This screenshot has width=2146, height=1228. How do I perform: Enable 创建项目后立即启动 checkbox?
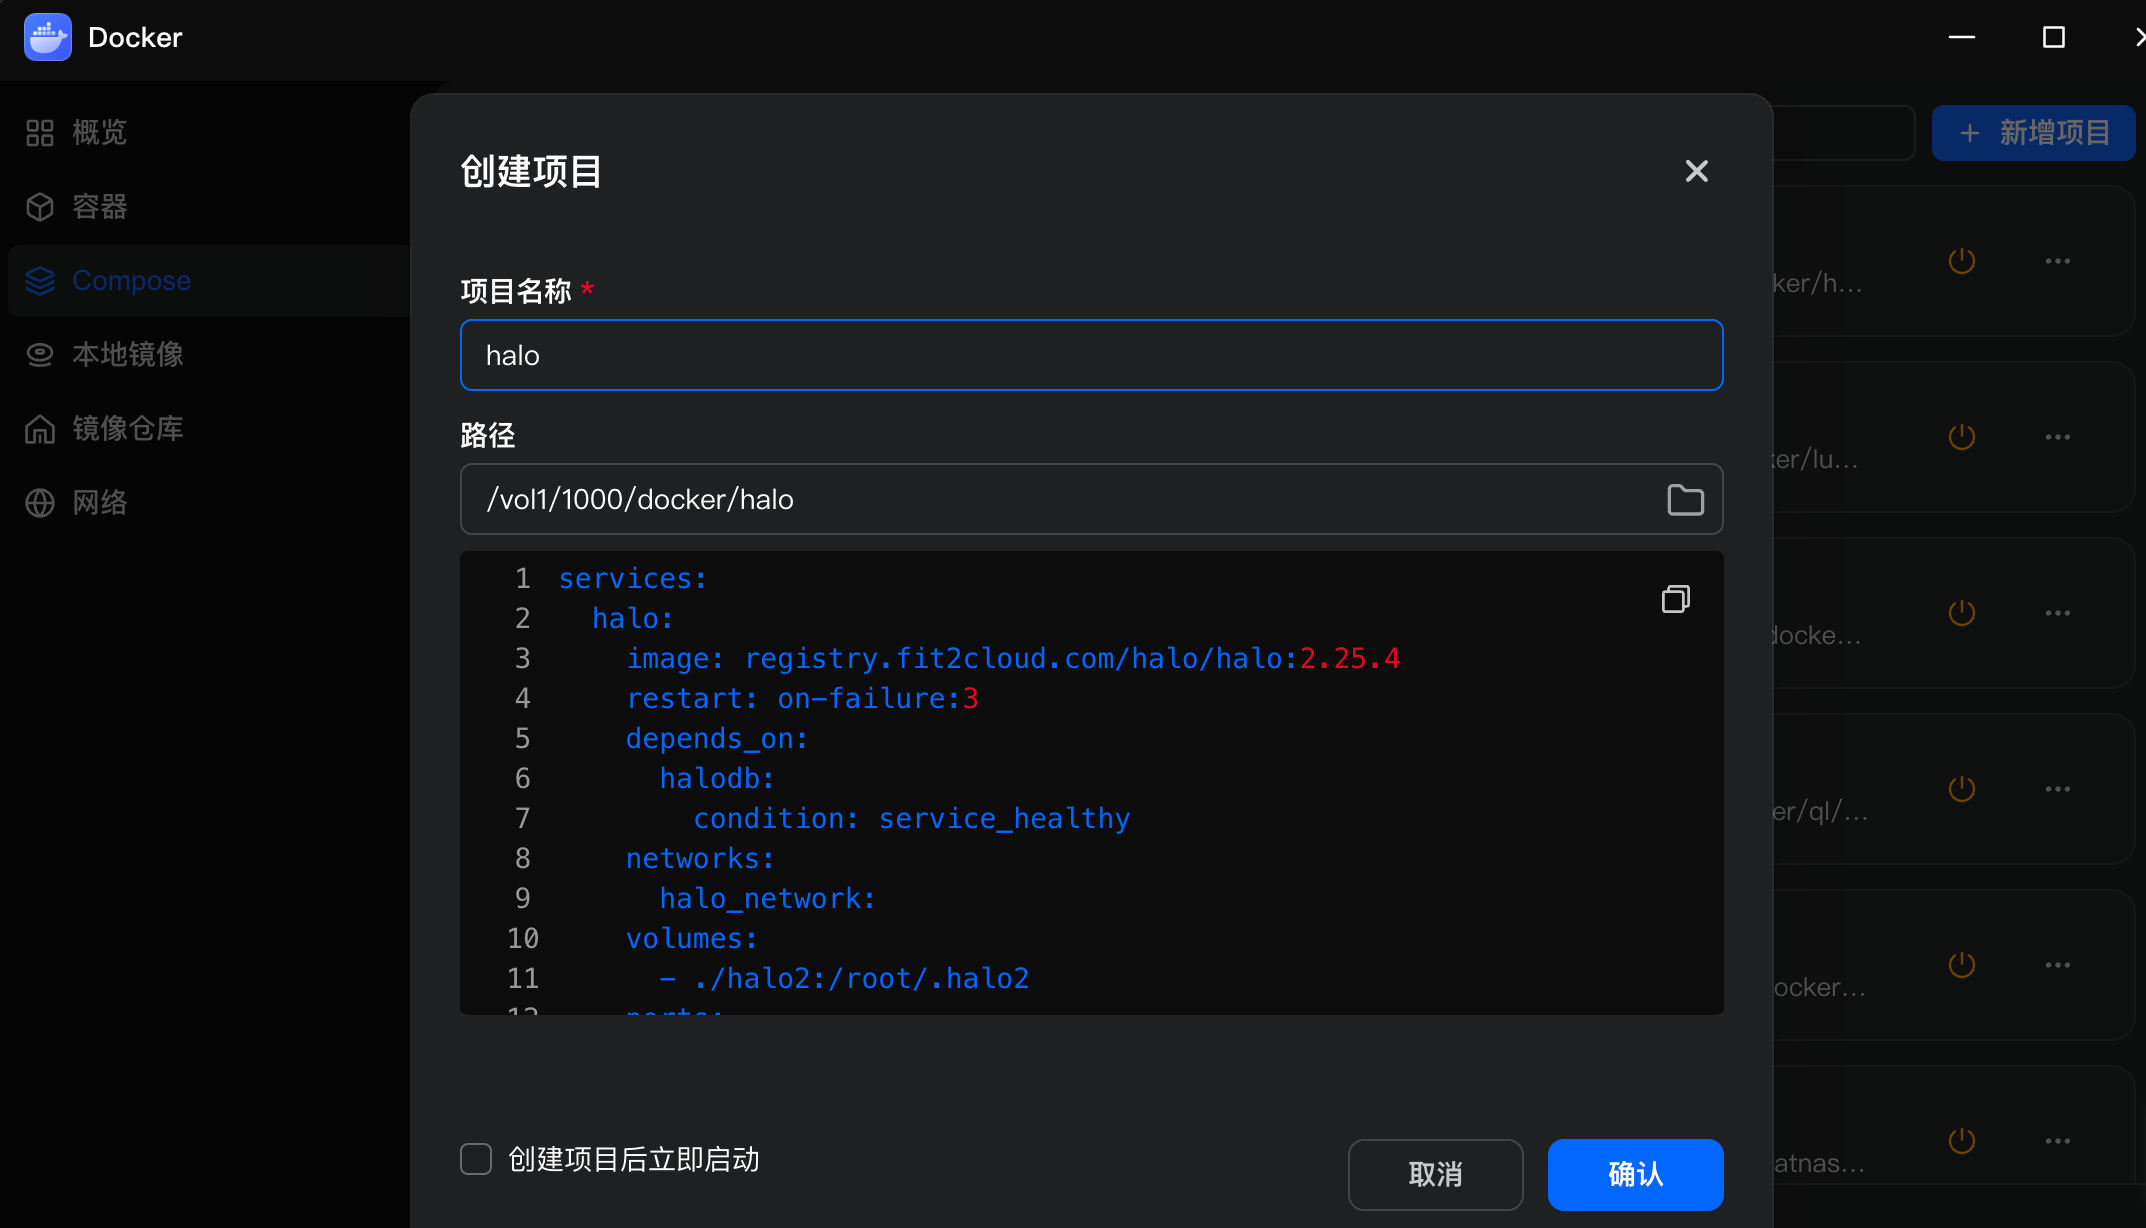click(x=476, y=1159)
